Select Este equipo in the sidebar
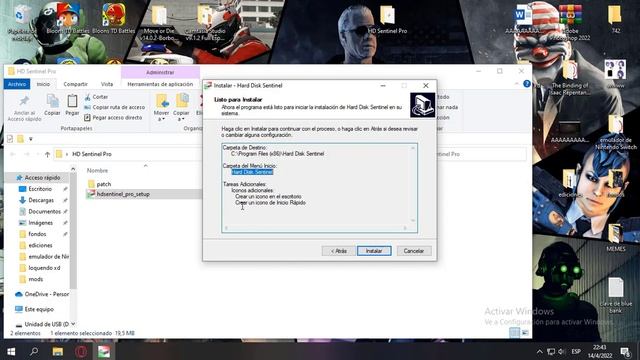 click(39, 309)
